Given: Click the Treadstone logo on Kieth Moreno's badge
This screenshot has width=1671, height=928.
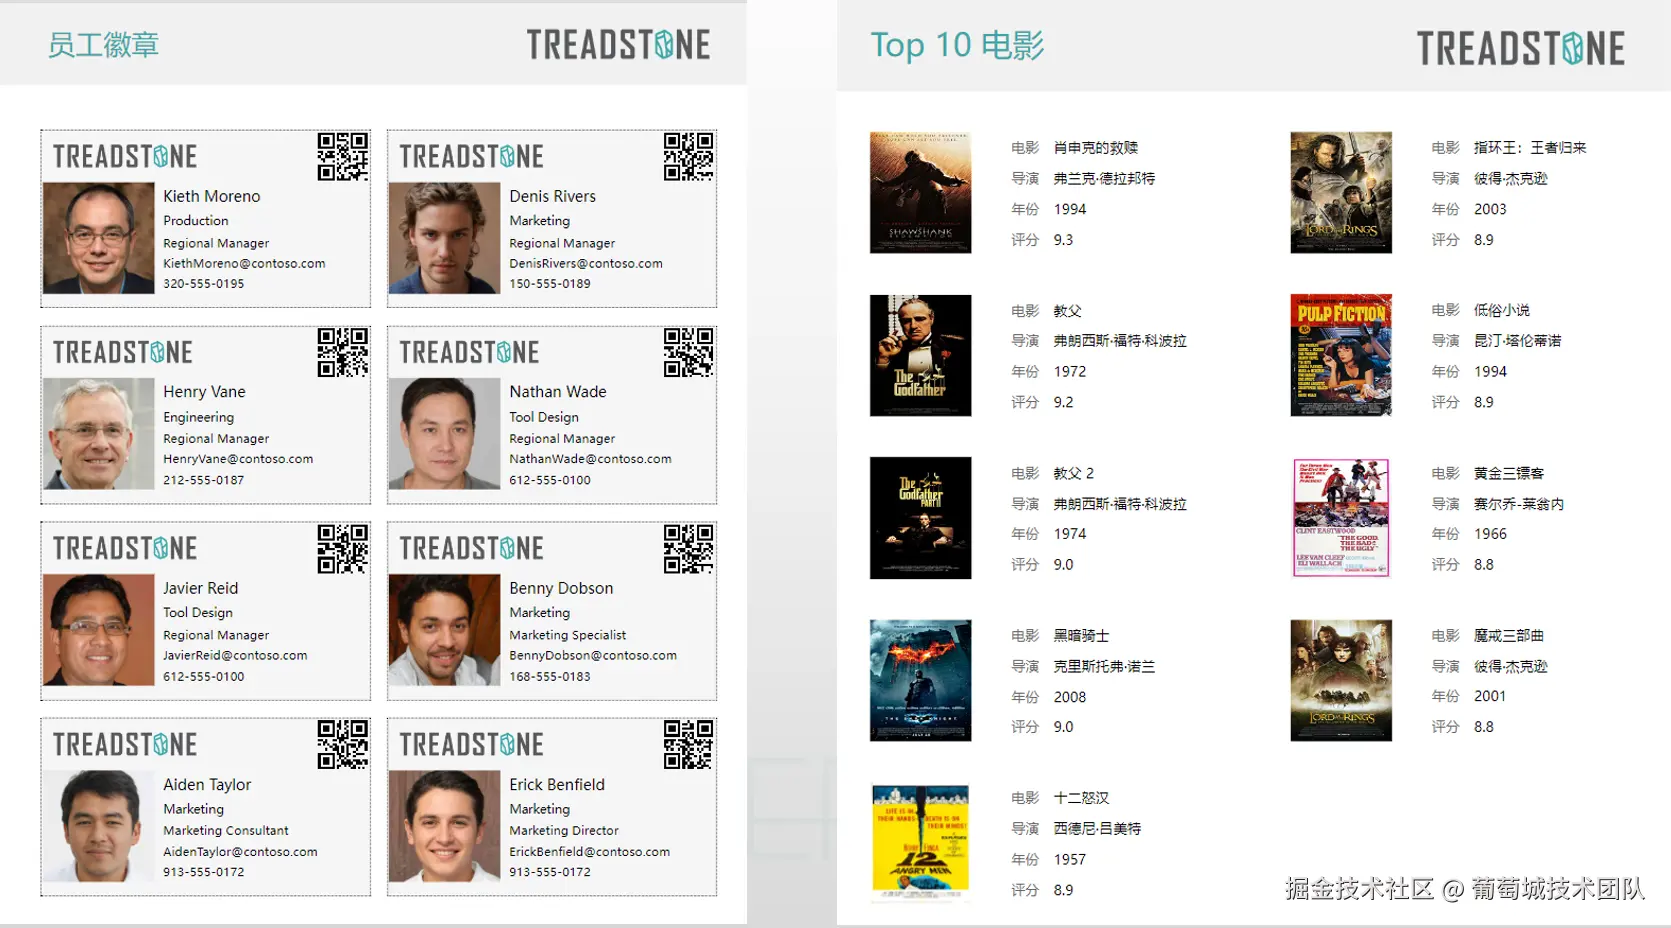Looking at the screenshot, I should [125, 157].
